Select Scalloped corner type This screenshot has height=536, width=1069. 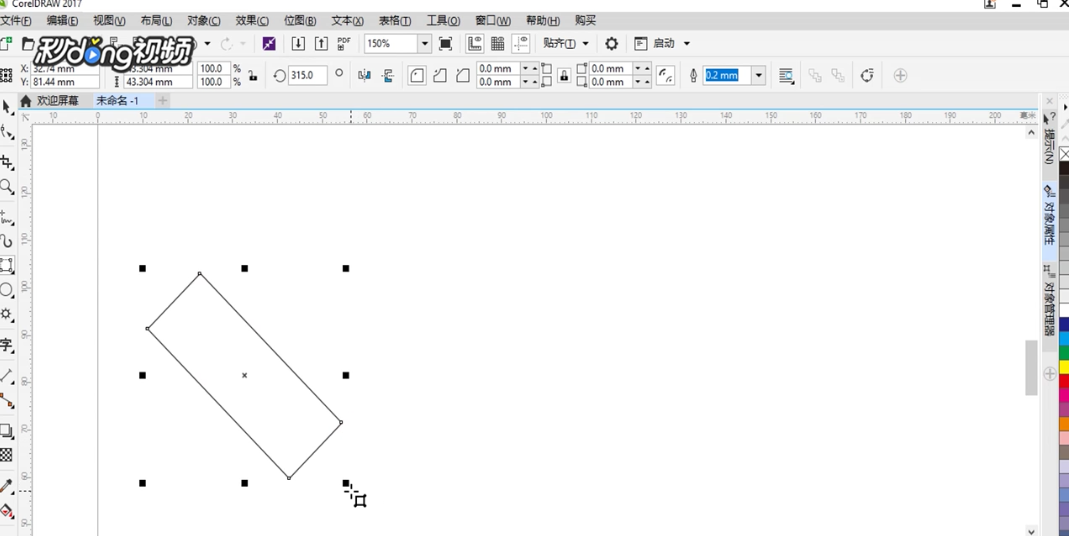(440, 75)
